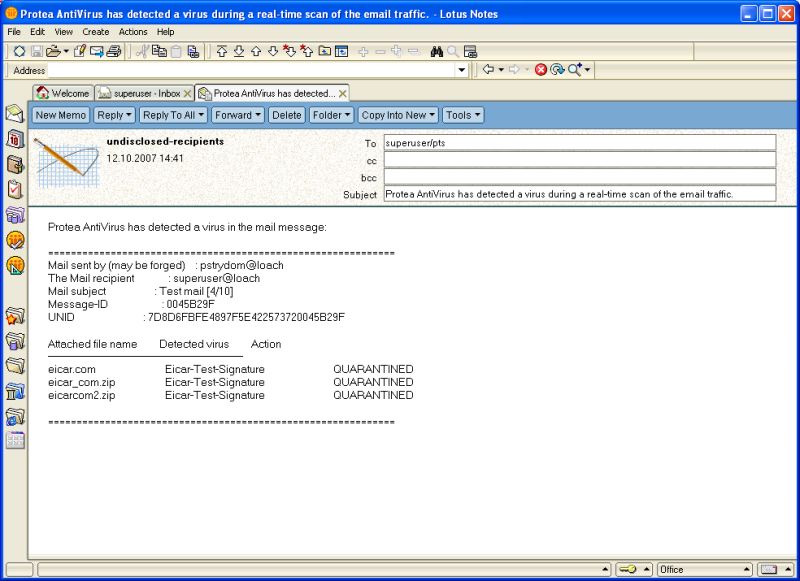Open the To Do clipboard icon
Screen dimensions: 800x581
pyautogui.click(x=15, y=189)
